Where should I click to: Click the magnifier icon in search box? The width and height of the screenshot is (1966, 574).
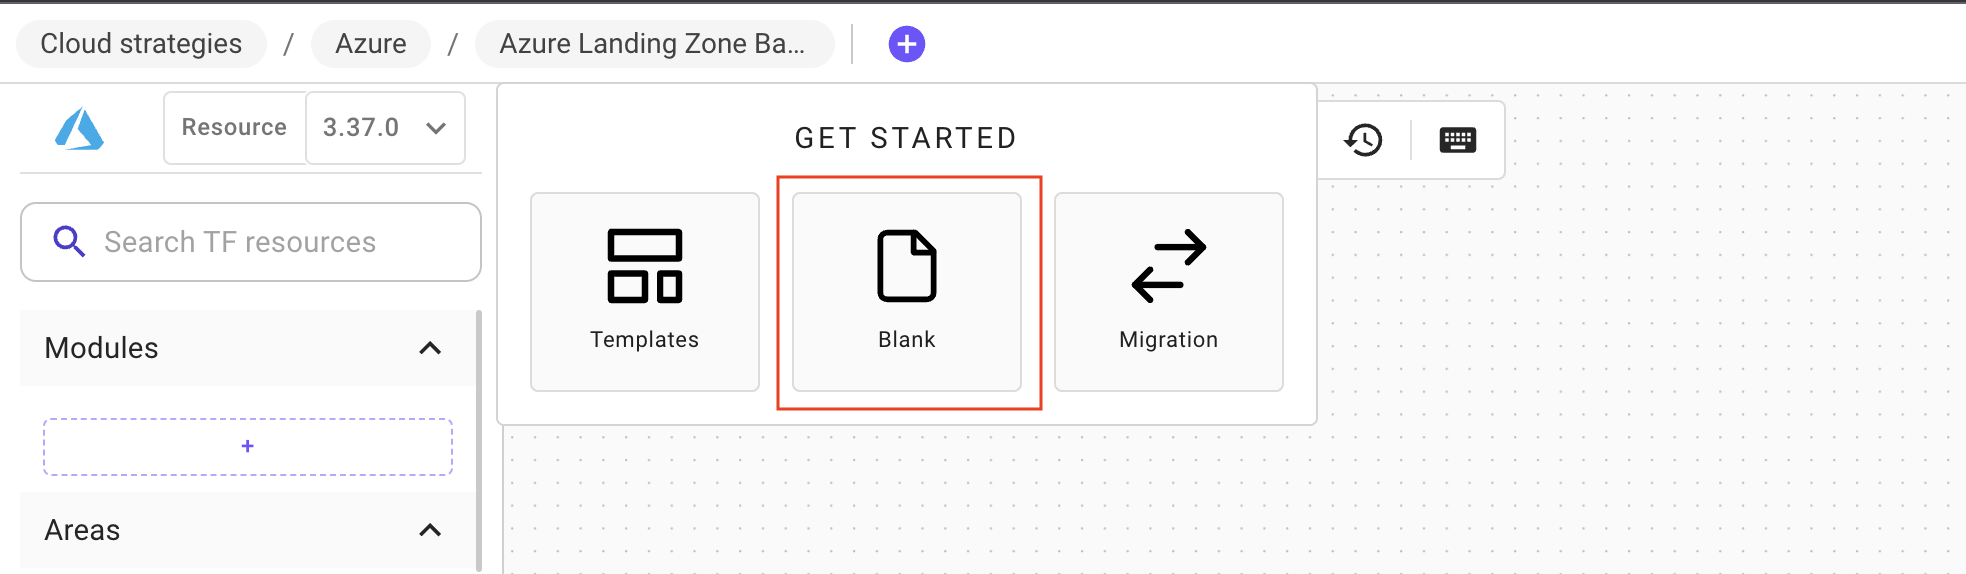click(x=69, y=242)
